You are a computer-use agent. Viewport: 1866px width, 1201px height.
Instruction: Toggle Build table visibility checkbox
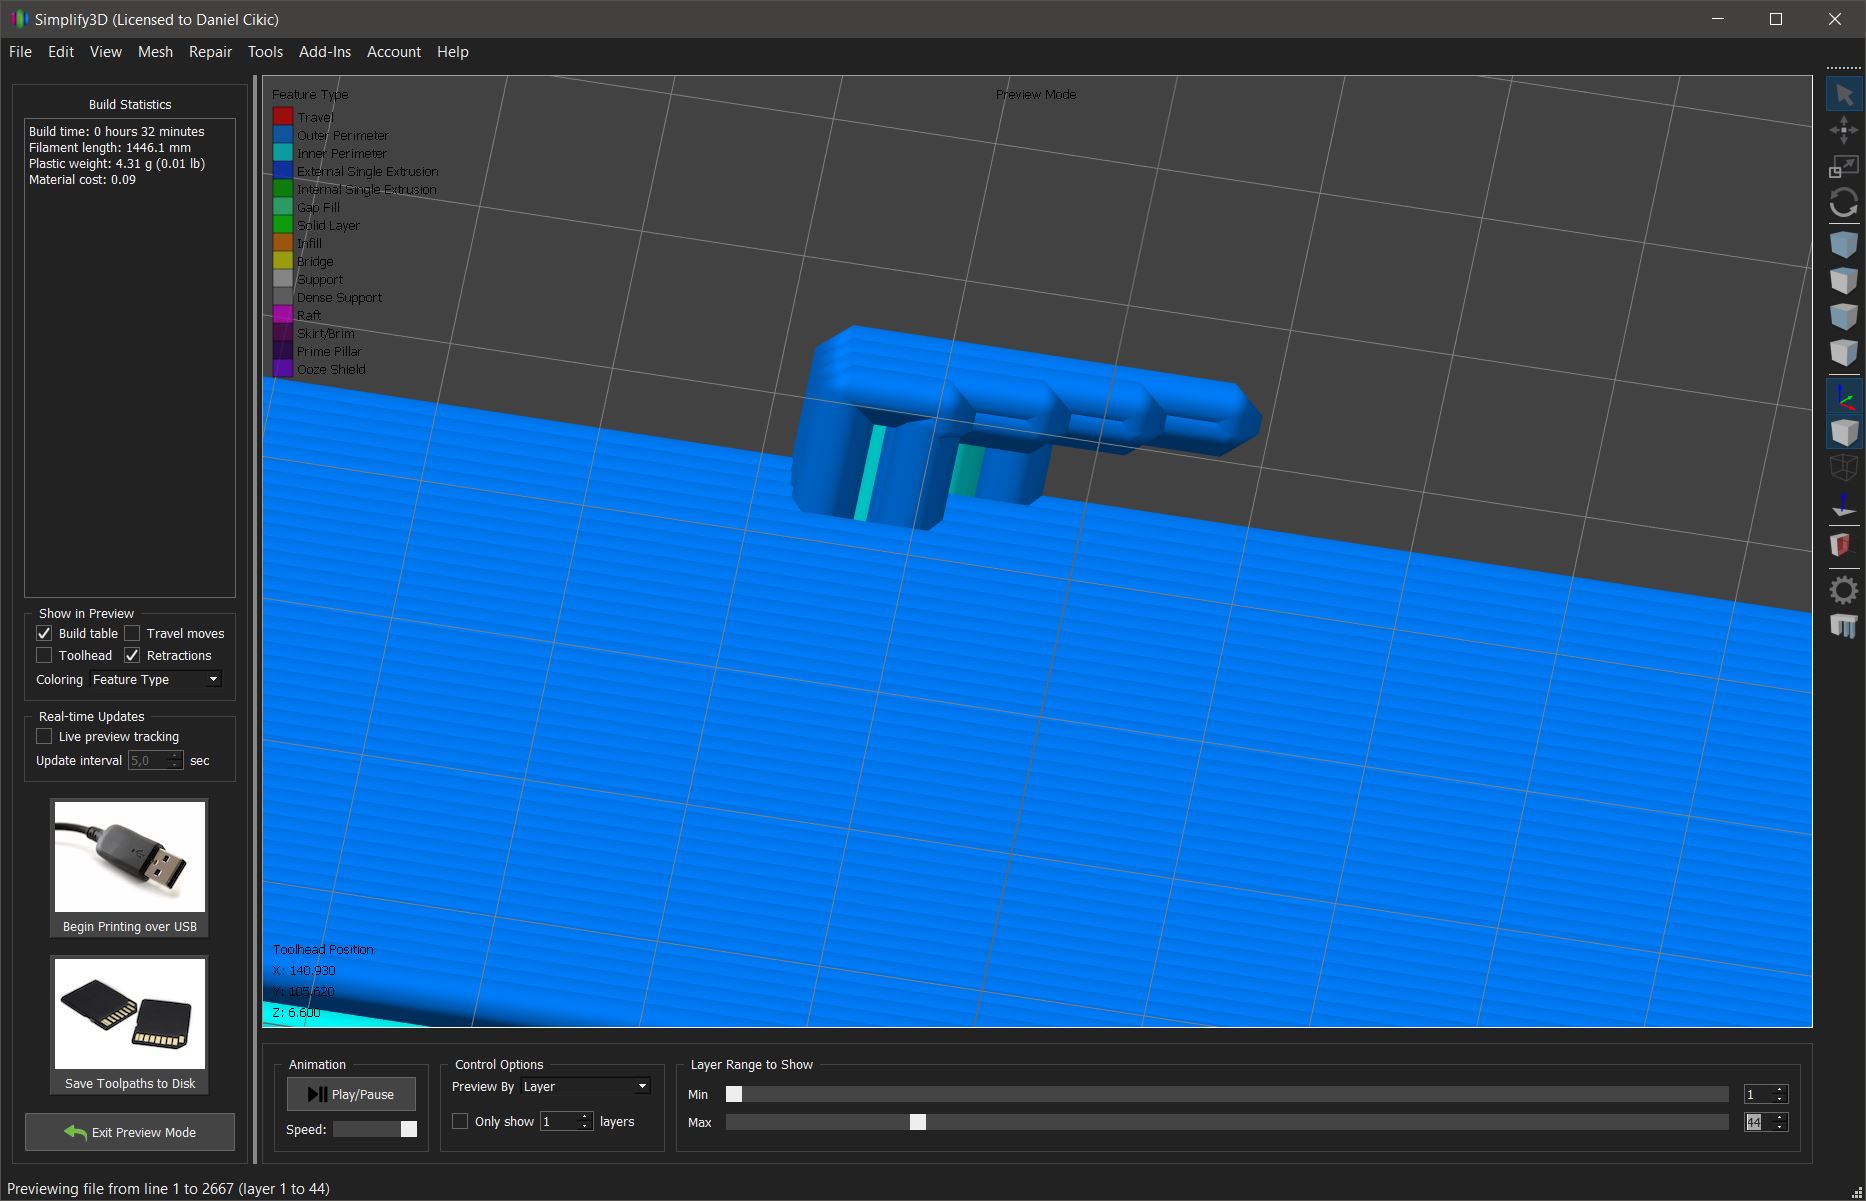coord(44,633)
